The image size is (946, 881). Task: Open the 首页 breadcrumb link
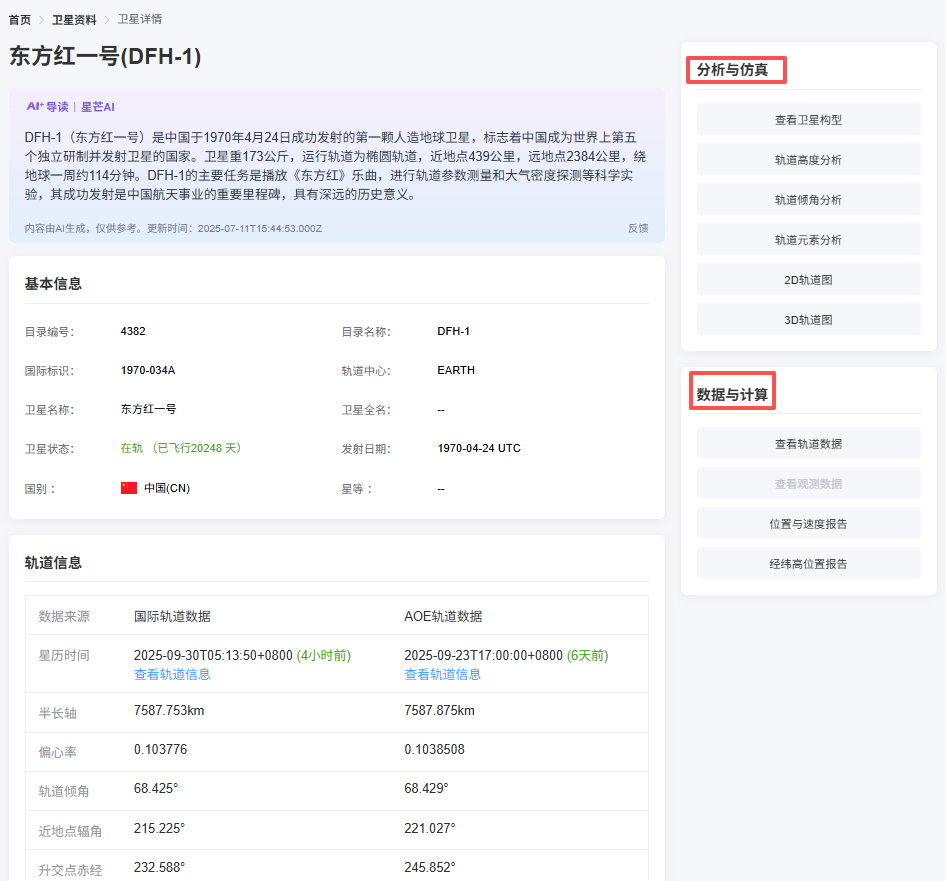[20, 19]
